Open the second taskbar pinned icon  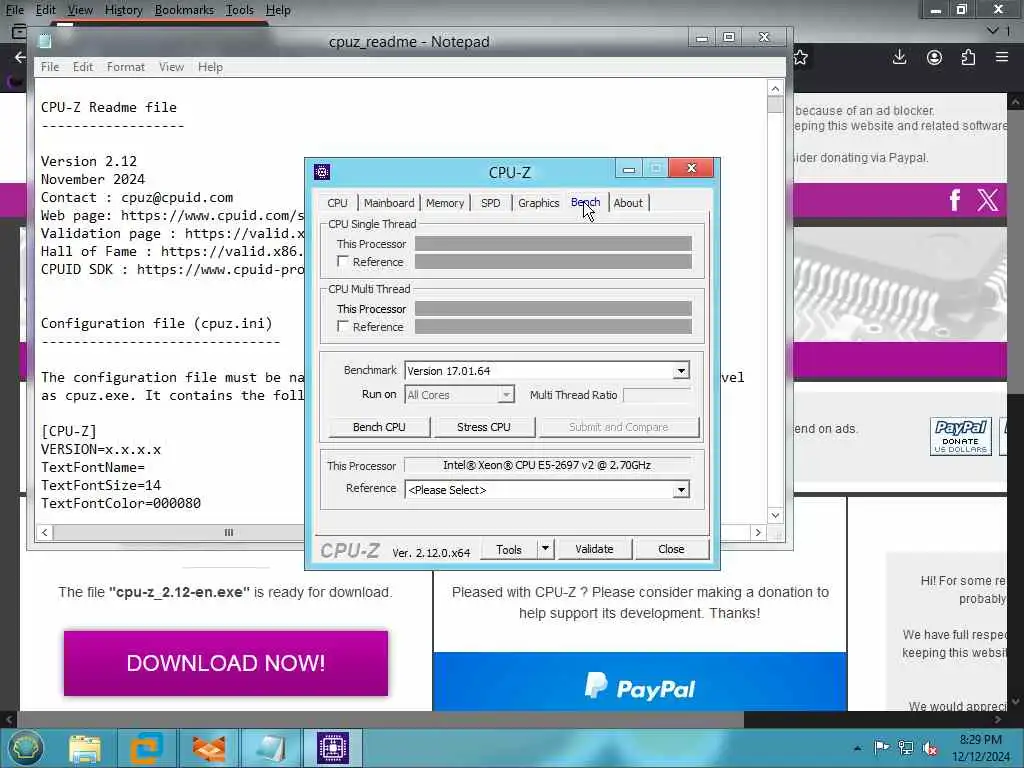[x=146, y=748]
